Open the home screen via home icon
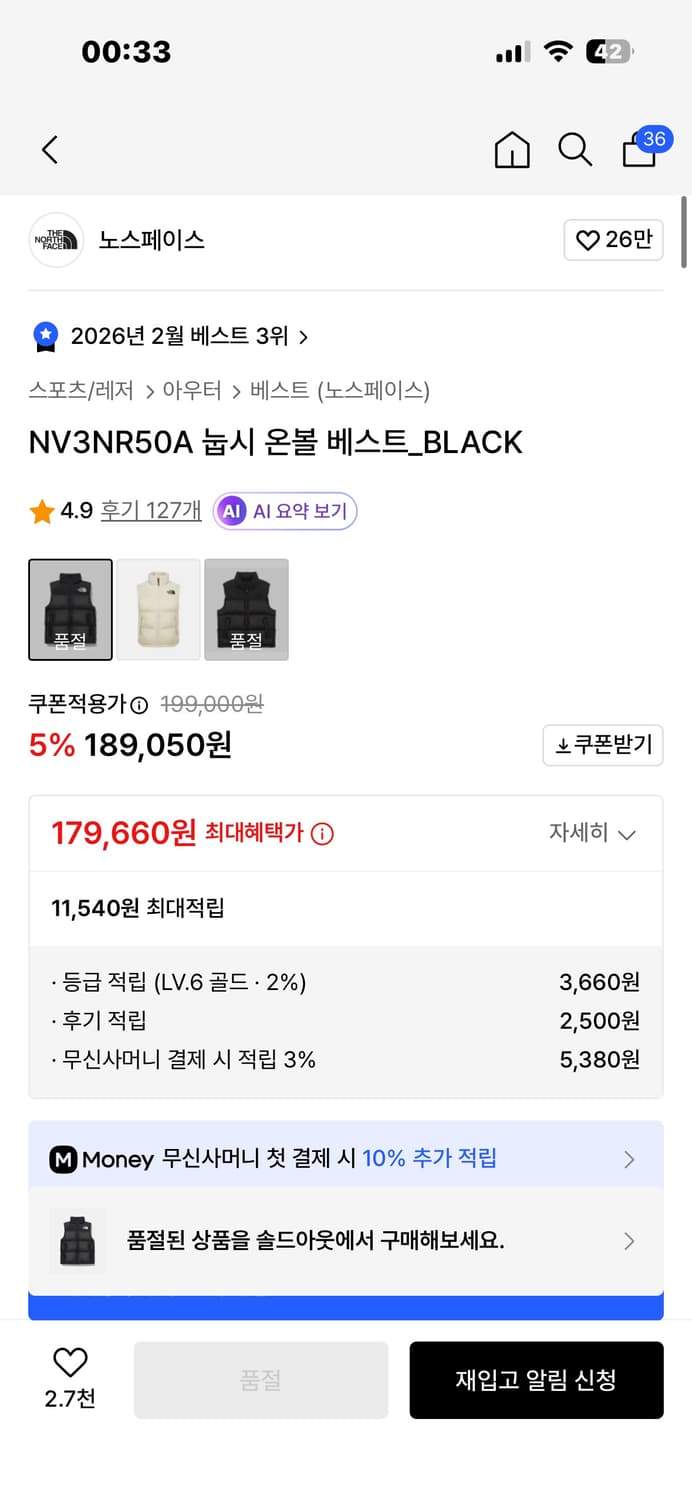 click(511, 149)
